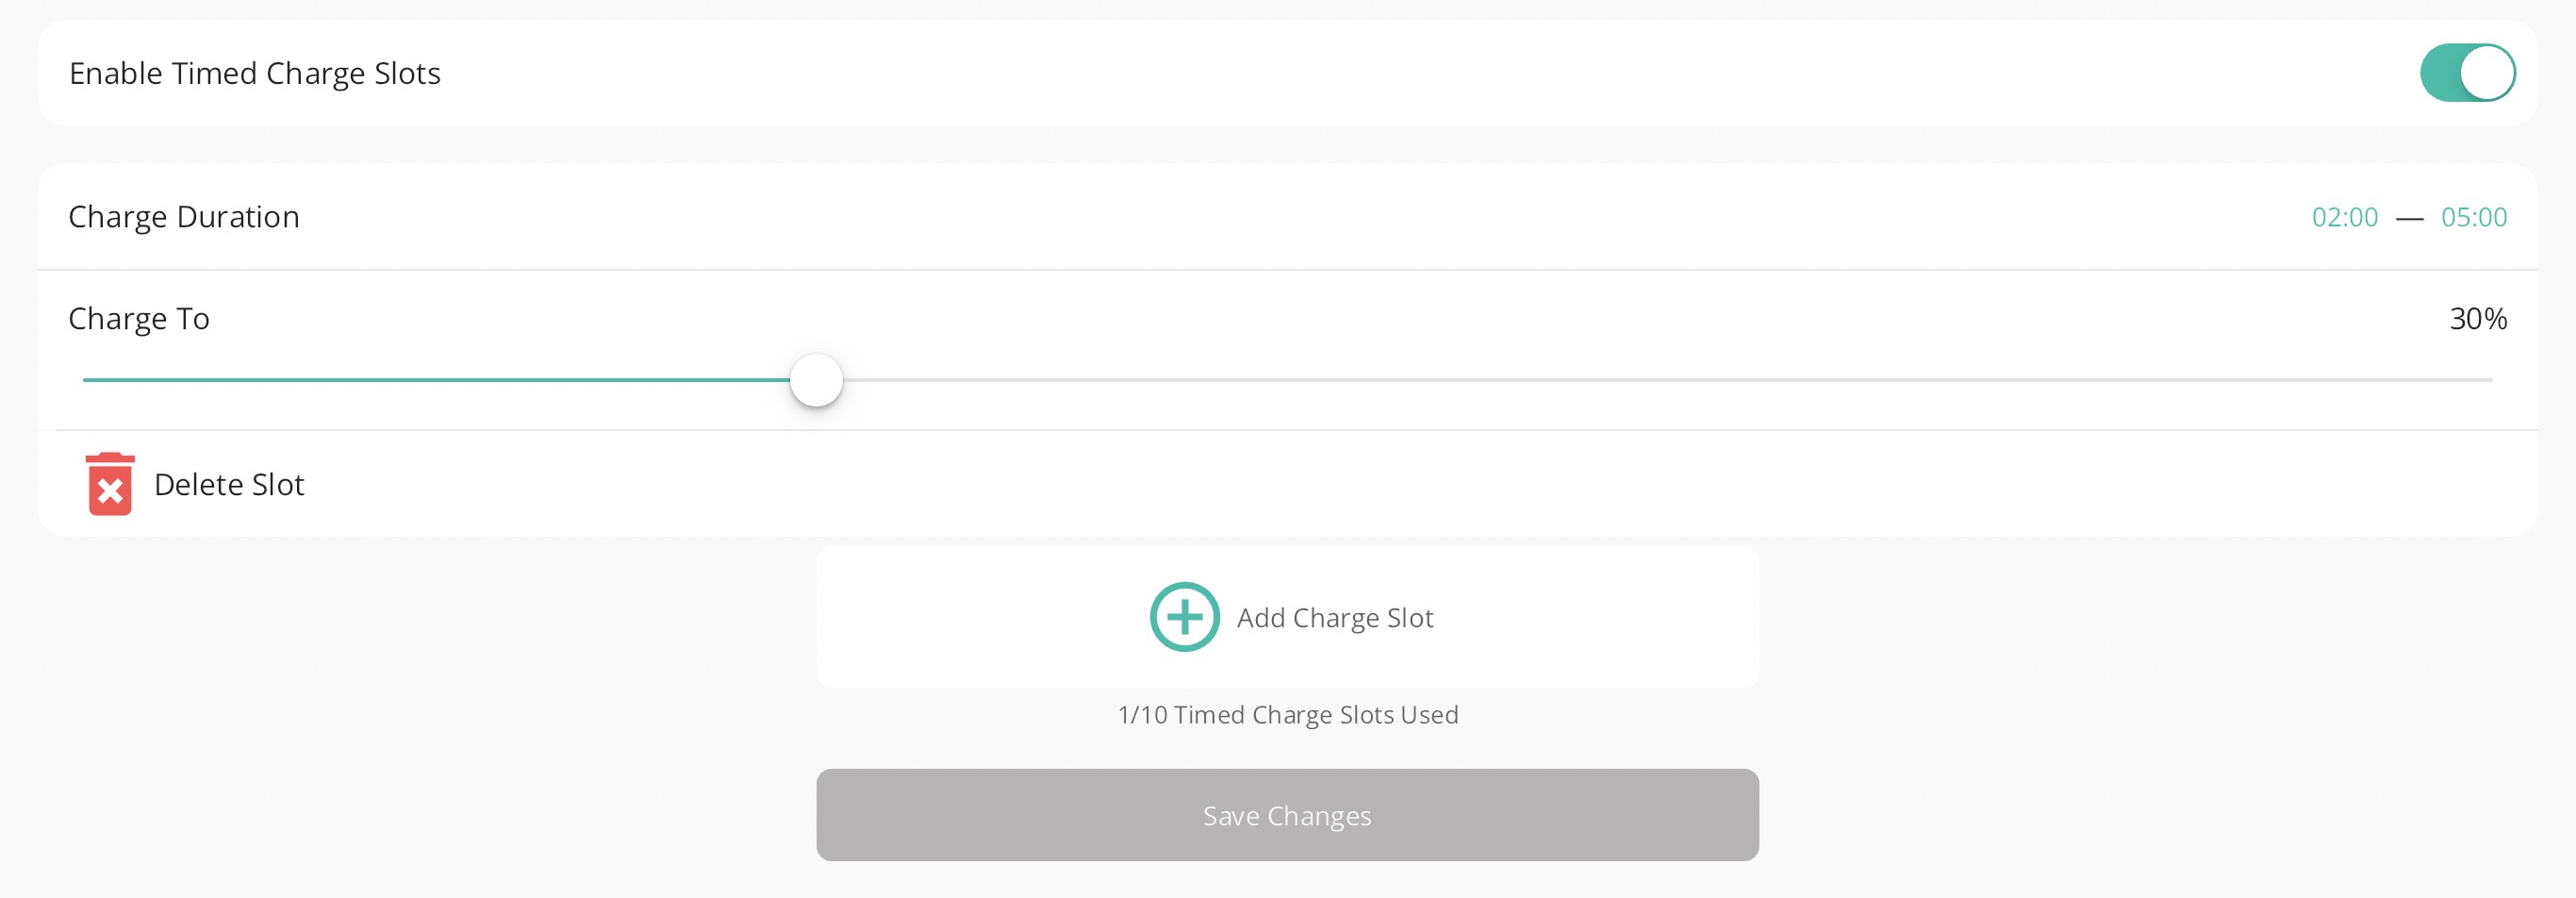Click the Add Charge Slot text
Viewport: 2576px width, 898px height.
[1335, 618]
